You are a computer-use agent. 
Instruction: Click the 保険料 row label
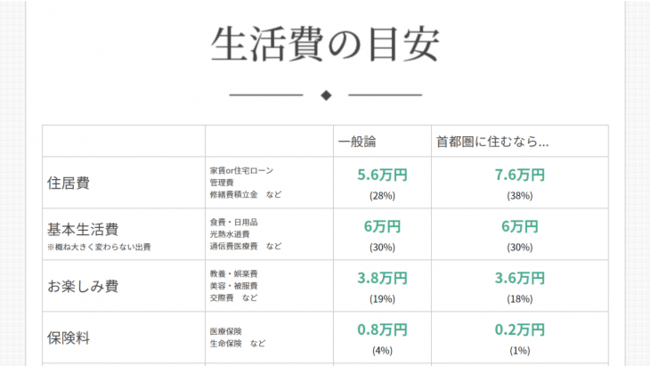coord(68,338)
